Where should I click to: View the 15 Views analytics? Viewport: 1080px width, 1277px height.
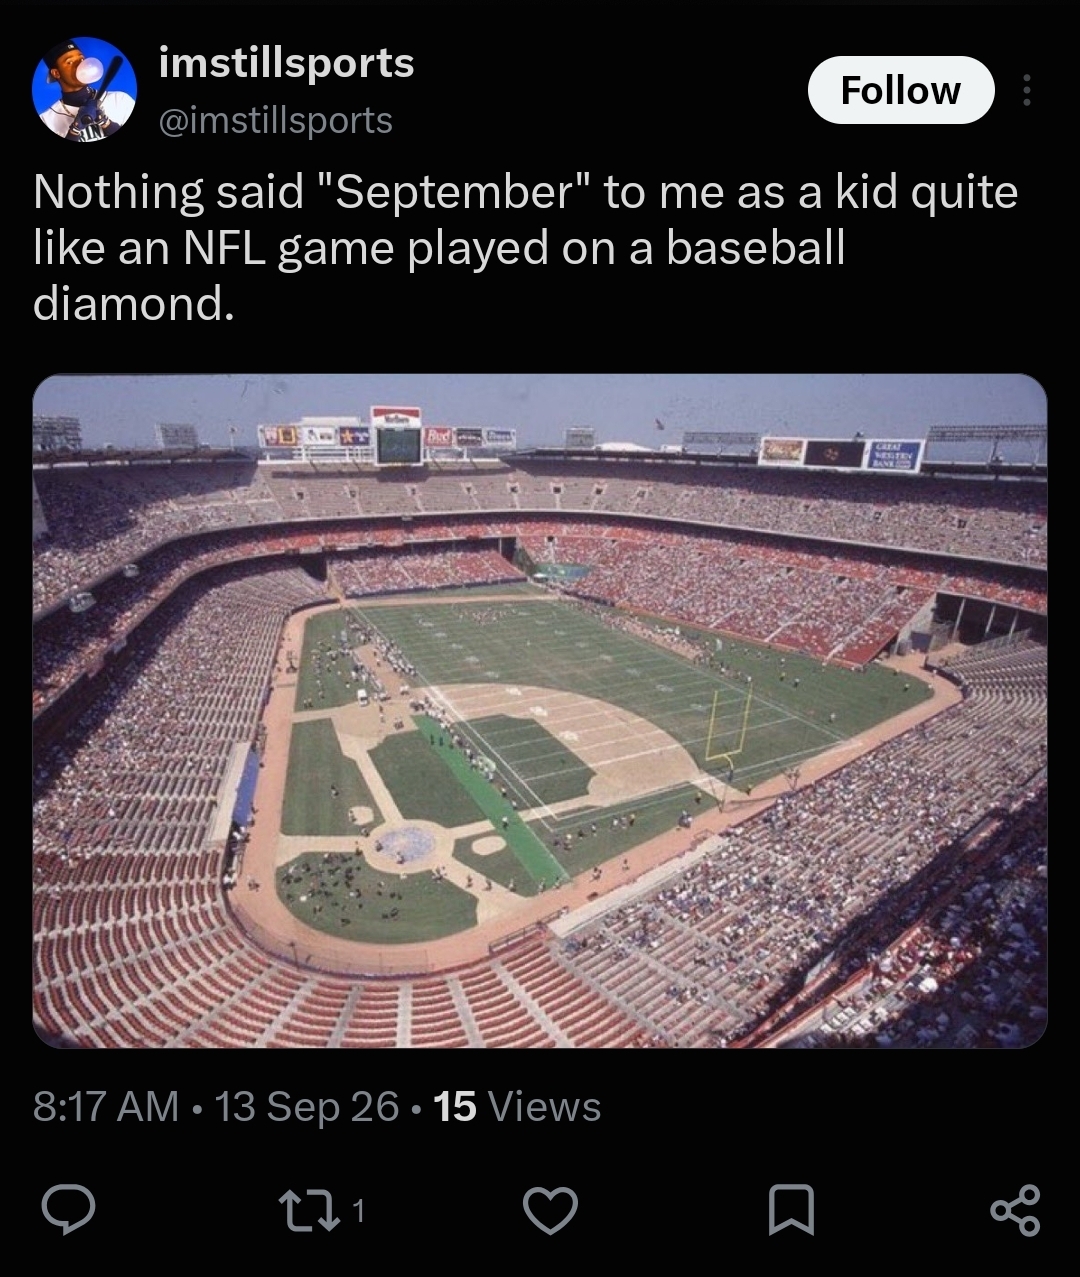517,1107
